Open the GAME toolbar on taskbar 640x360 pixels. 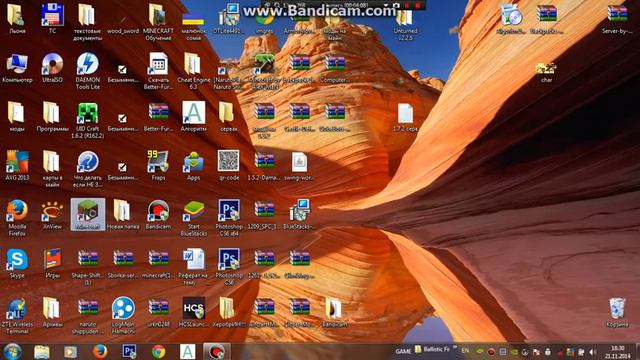point(403,351)
